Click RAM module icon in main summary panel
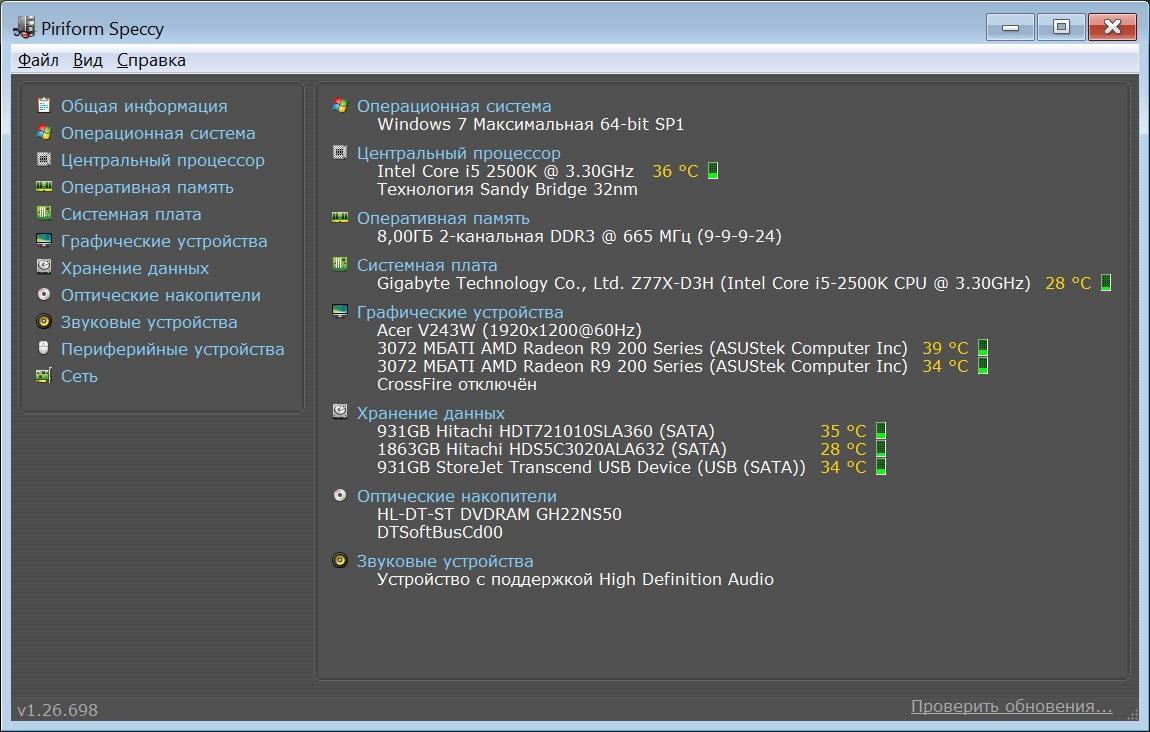The height and width of the screenshot is (732, 1150). click(x=340, y=217)
